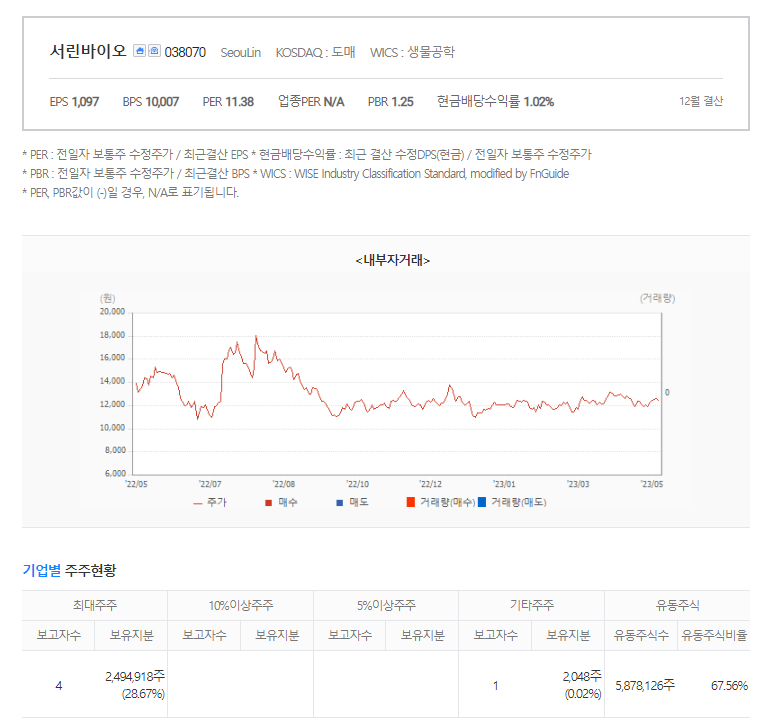Click the '22/07 x-axis label
The width and height of the screenshot is (765, 720).
pos(210,484)
